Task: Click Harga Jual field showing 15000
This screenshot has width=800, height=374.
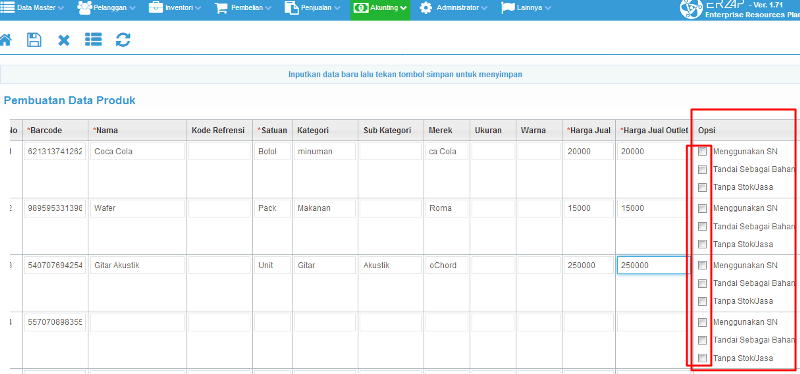Action: [x=589, y=208]
